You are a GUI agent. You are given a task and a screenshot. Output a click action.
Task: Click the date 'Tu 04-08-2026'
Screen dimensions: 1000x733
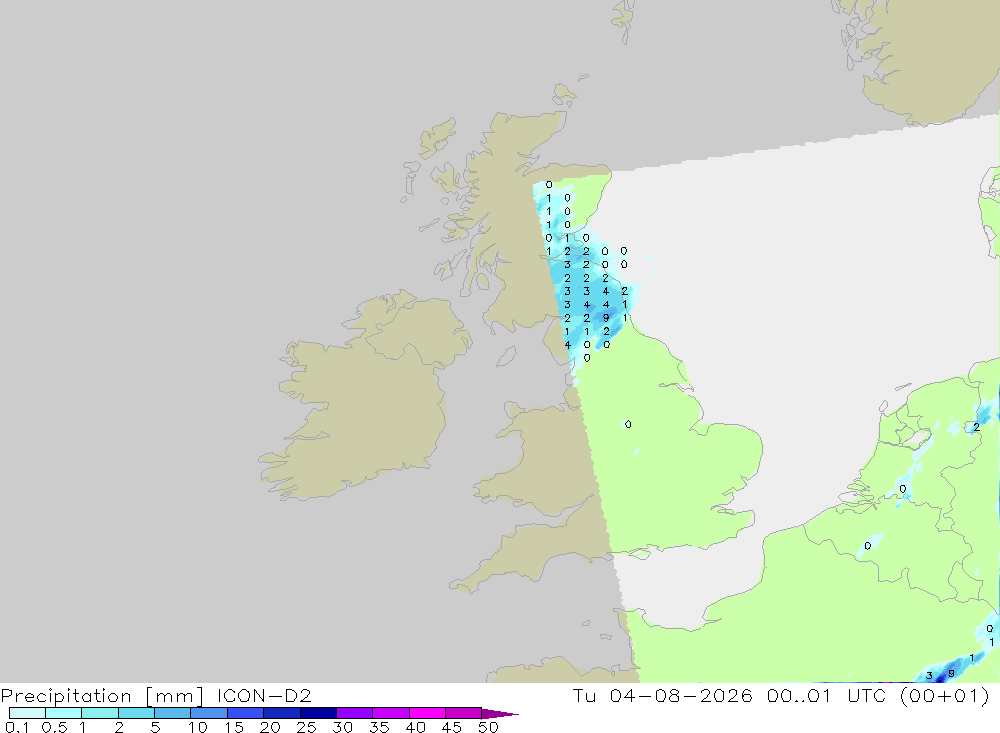coord(662,695)
